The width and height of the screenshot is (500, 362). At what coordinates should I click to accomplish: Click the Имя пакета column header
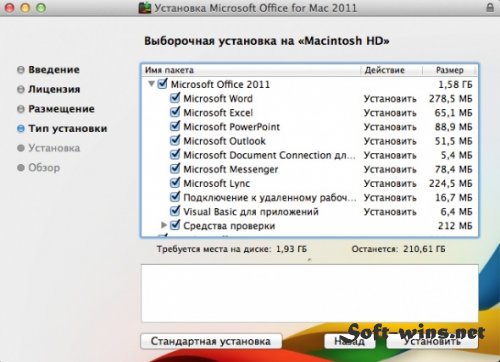(169, 70)
